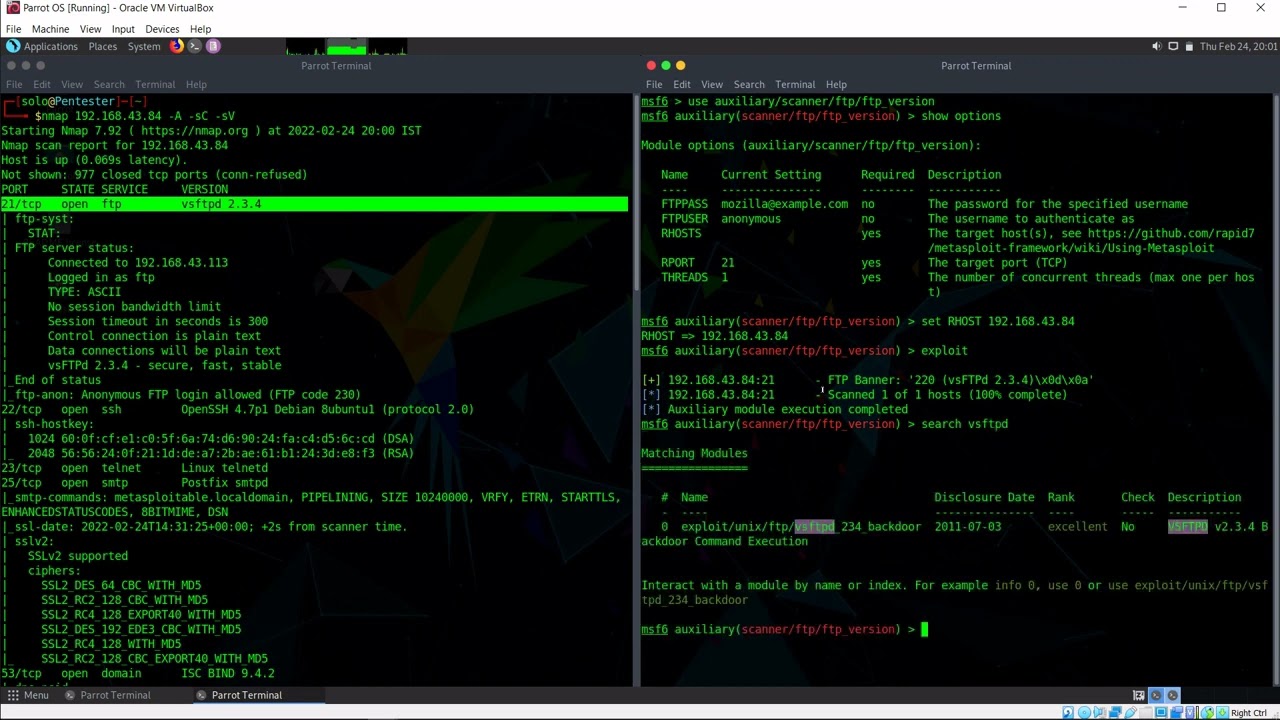Screen dimensions: 1280x720
Task: Open Edit menu in left Parrot Terminal
Action: click(x=42, y=84)
